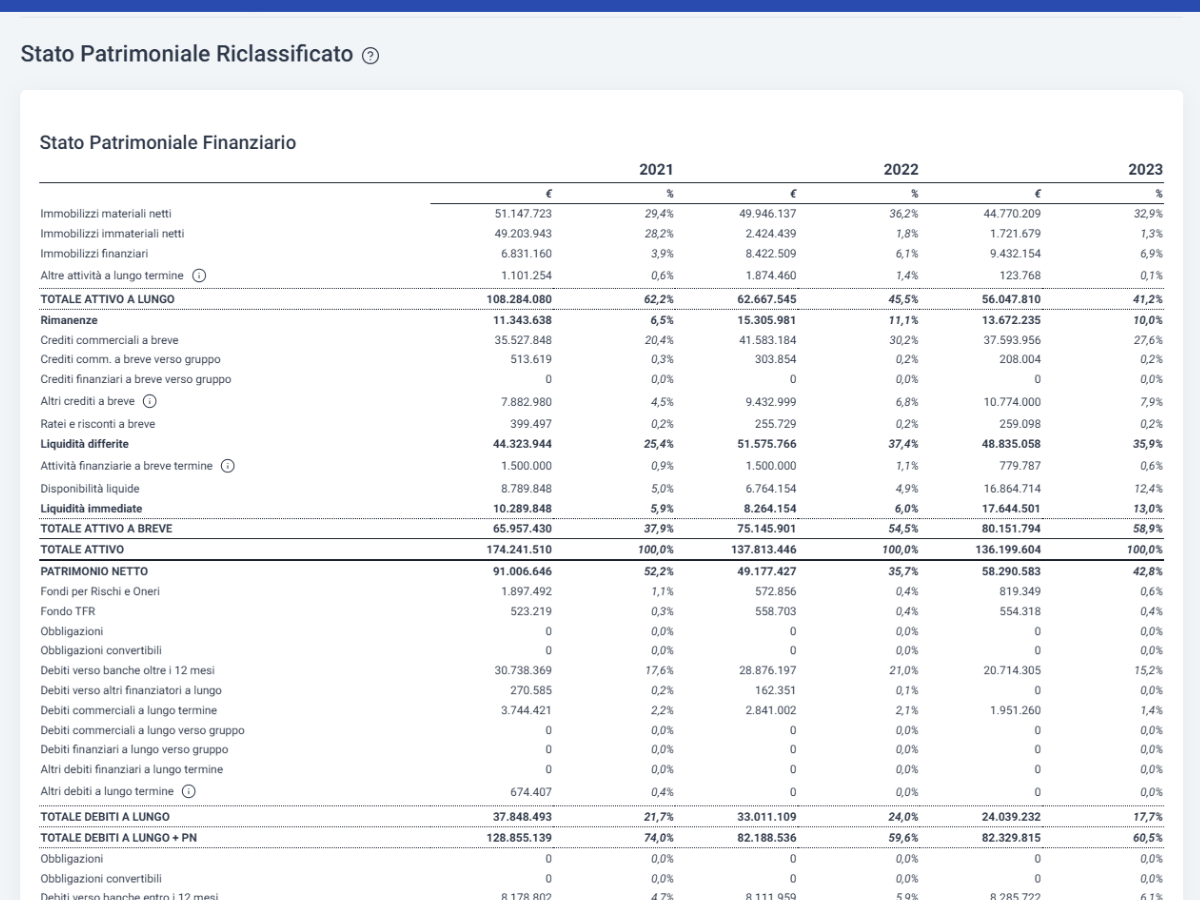Click the Liquidità differite row label
The width and height of the screenshot is (1200, 900).
(85, 443)
